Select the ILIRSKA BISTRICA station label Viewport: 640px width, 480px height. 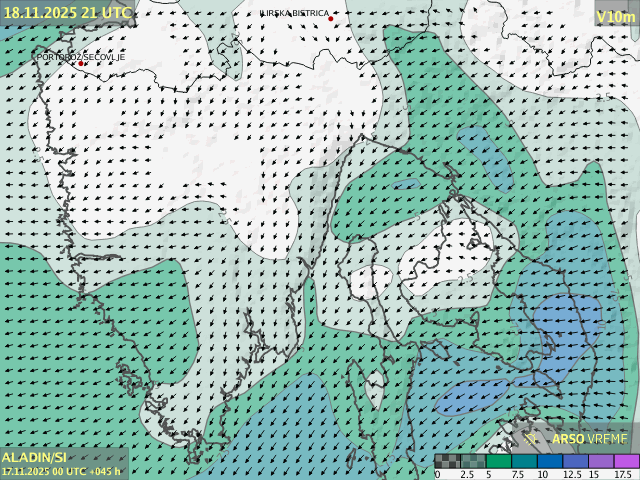(294, 13)
